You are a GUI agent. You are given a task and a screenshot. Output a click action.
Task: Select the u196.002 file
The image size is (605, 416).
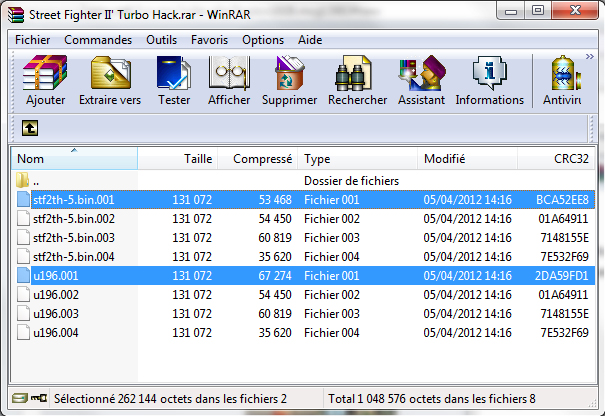(x=55, y=295)
